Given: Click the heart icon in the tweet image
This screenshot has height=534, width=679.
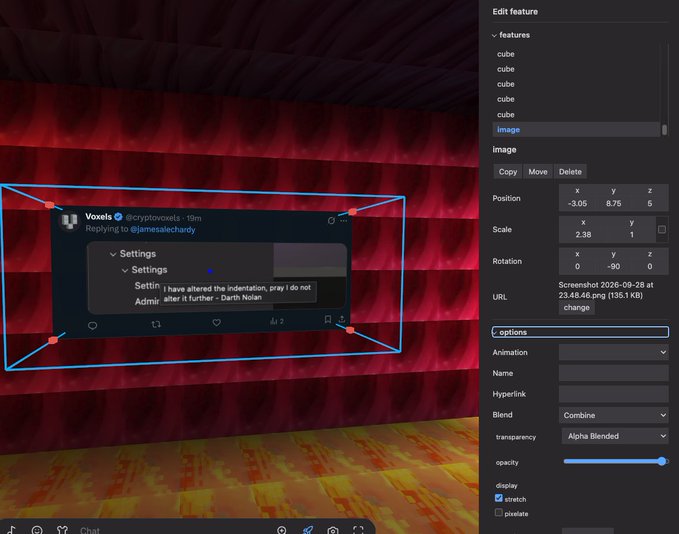Looking at the screenshot, I should click(217, 322).
